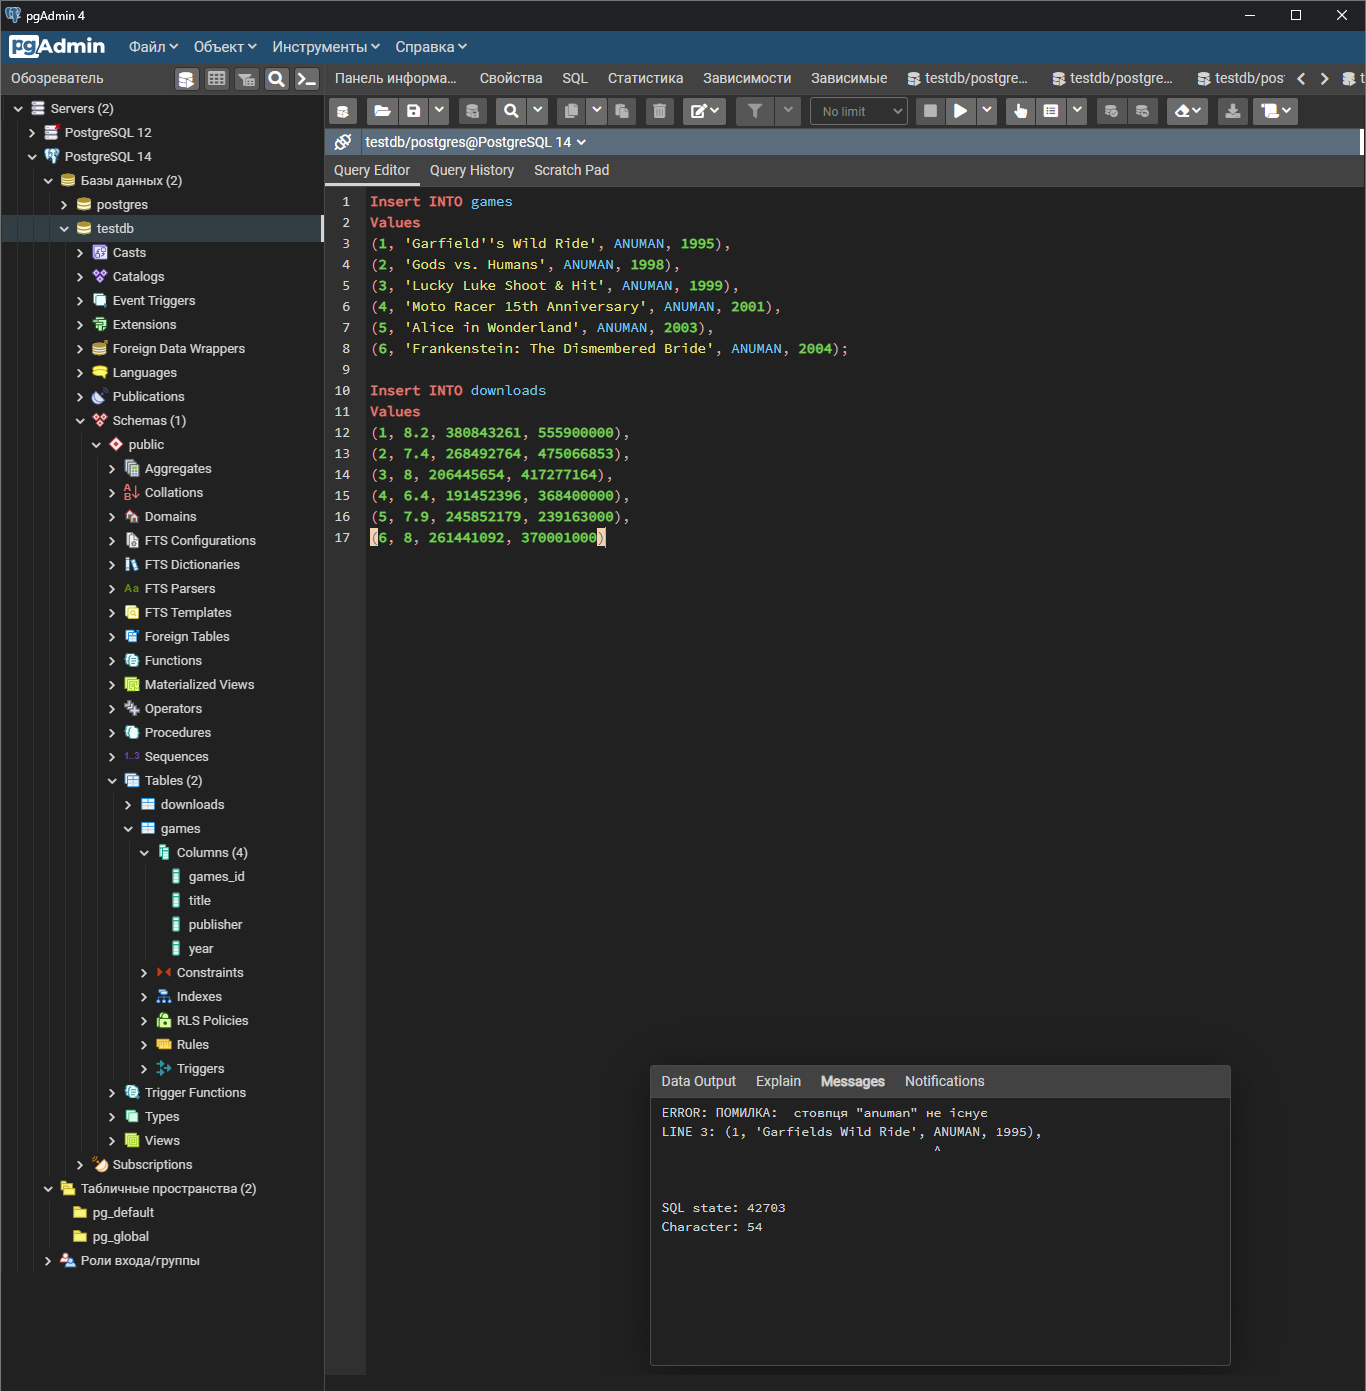Click the Explain Analyze list icon
The height and width of the screenshot is (1391, 1366).
(x=1051, y=111)
